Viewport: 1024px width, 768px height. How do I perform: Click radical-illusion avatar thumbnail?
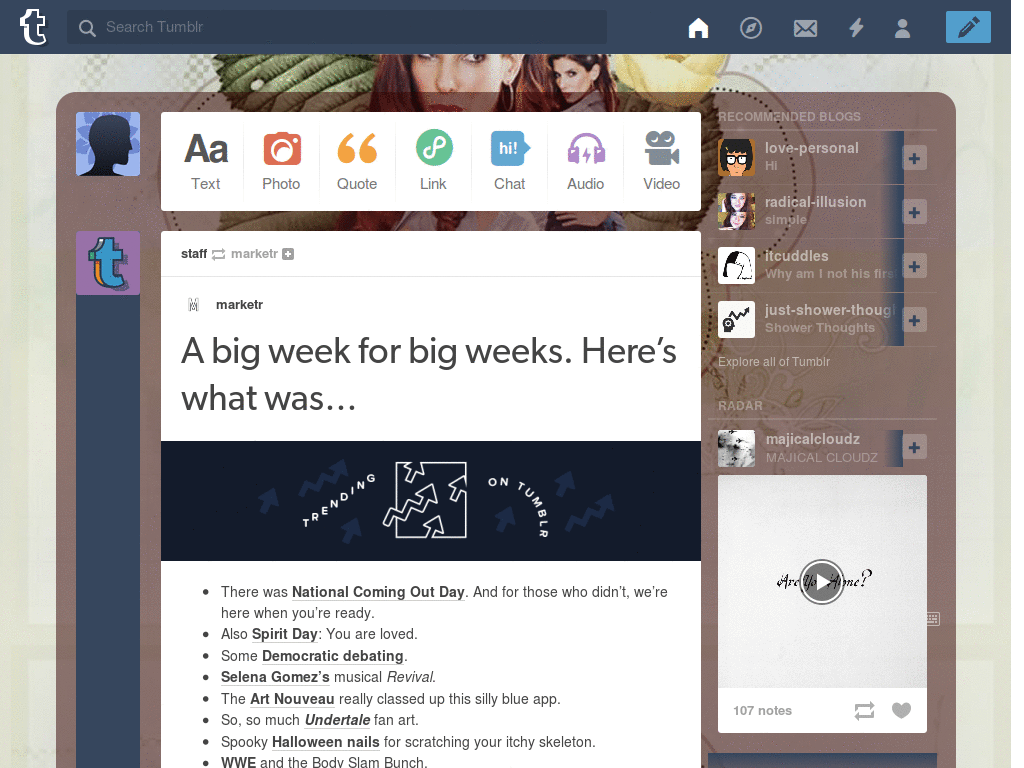click(736, 211)
